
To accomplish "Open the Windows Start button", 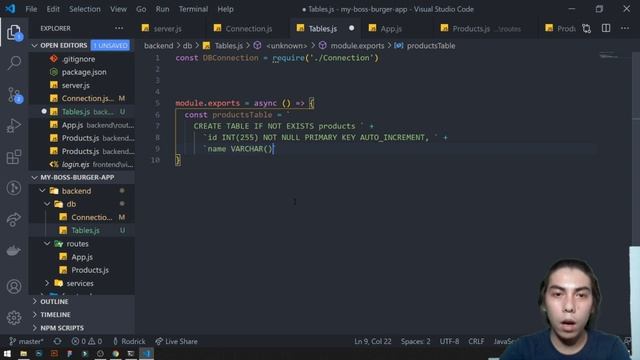I will click(7, 353).
